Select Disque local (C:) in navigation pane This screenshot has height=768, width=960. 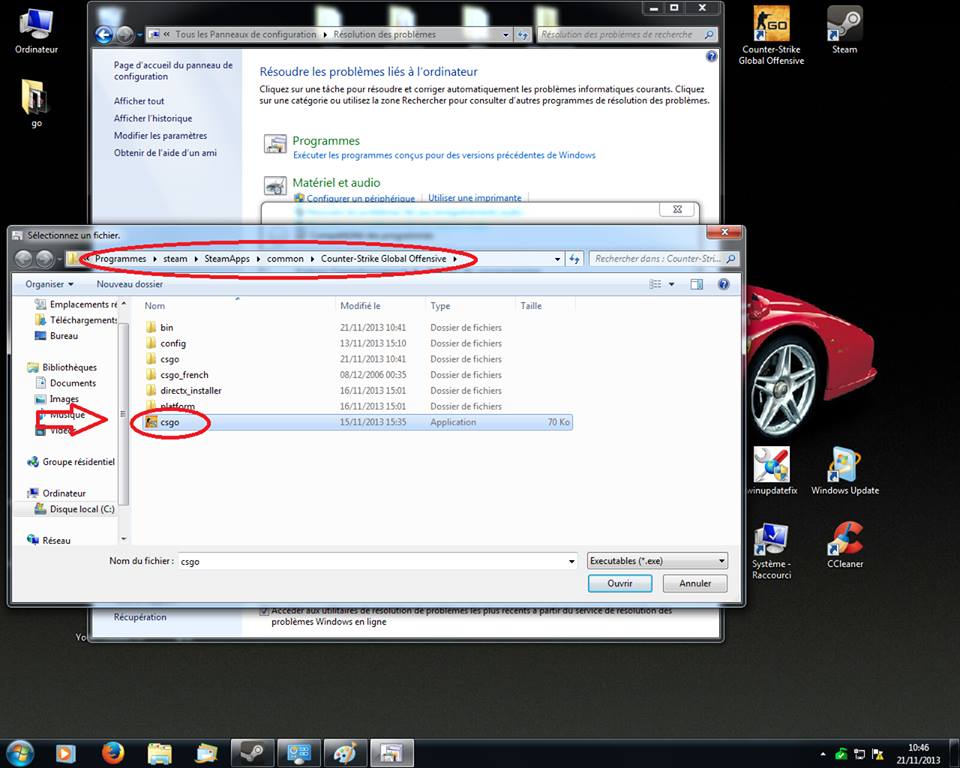pyautogui.click(x=75, y=509)
